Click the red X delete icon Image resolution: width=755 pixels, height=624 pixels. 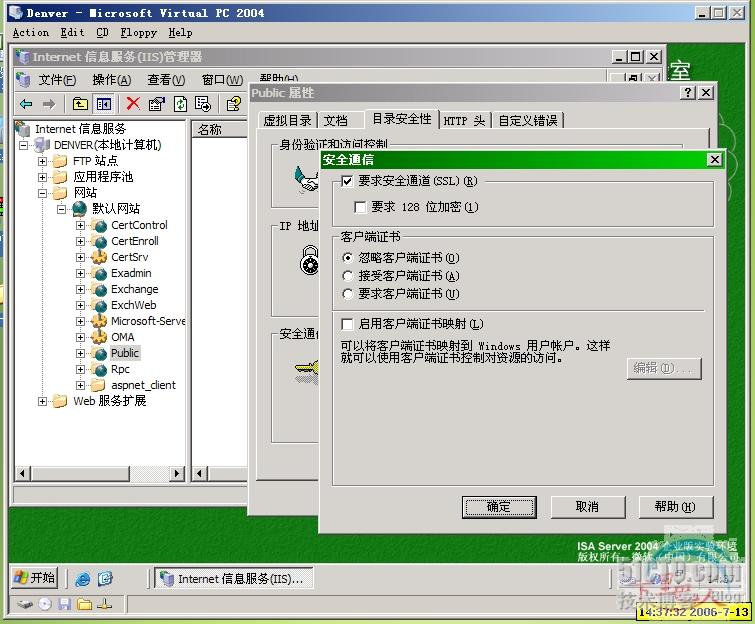point(133,103)
